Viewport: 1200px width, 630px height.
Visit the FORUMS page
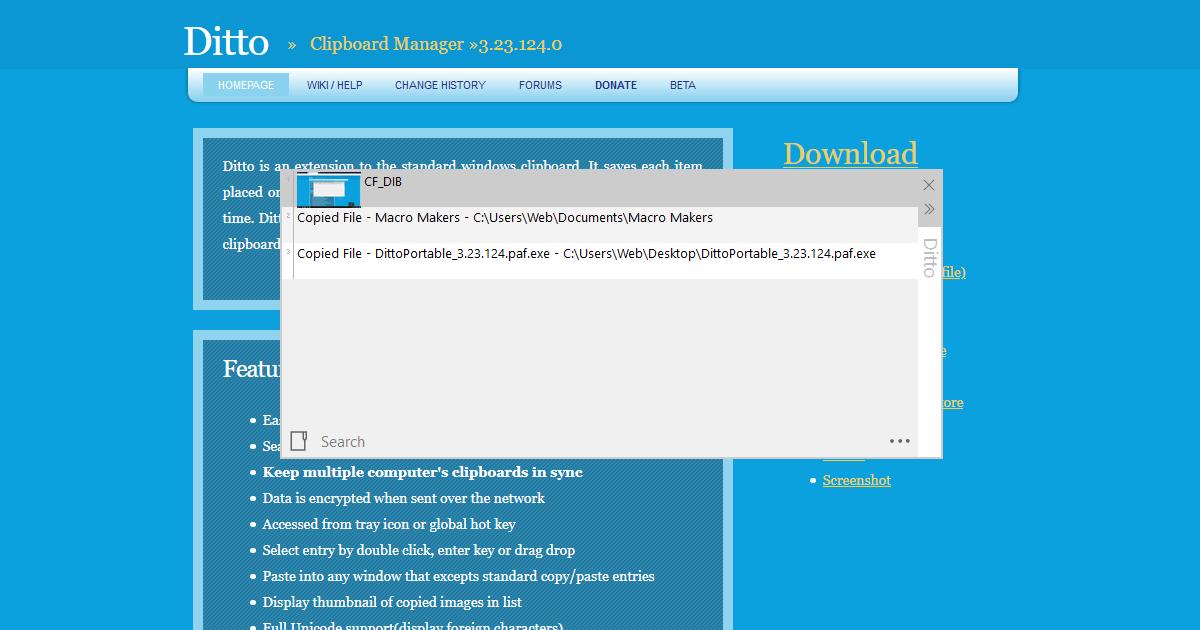coord(540,86)
